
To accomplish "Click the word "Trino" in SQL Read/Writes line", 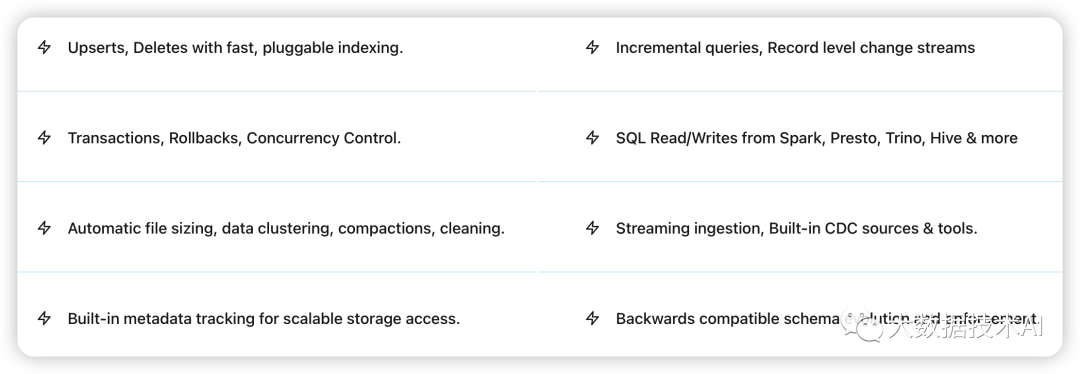I will coord(904,138).
